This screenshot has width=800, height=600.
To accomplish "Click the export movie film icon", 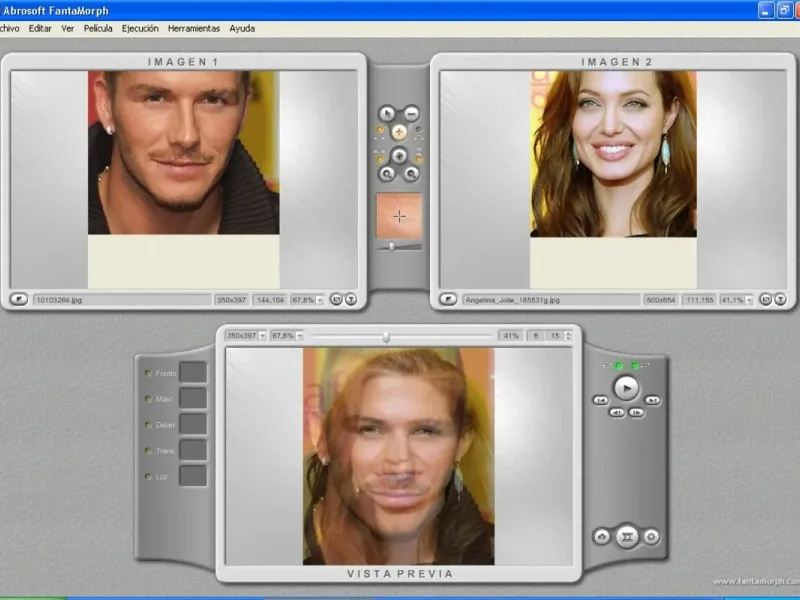I will click(627, 537).
